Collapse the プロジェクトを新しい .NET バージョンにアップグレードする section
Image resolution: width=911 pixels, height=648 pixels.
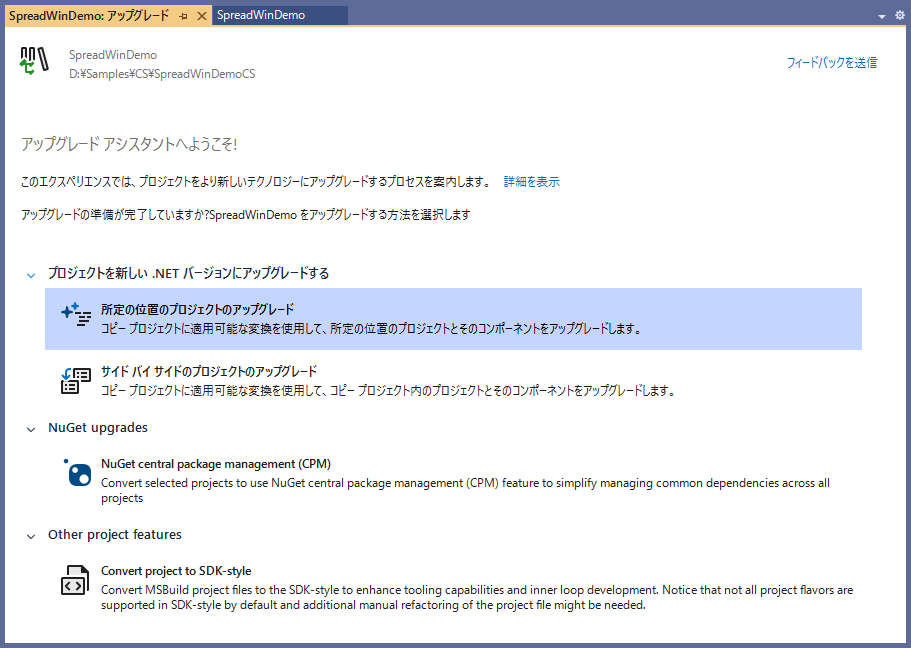(31, 275)
